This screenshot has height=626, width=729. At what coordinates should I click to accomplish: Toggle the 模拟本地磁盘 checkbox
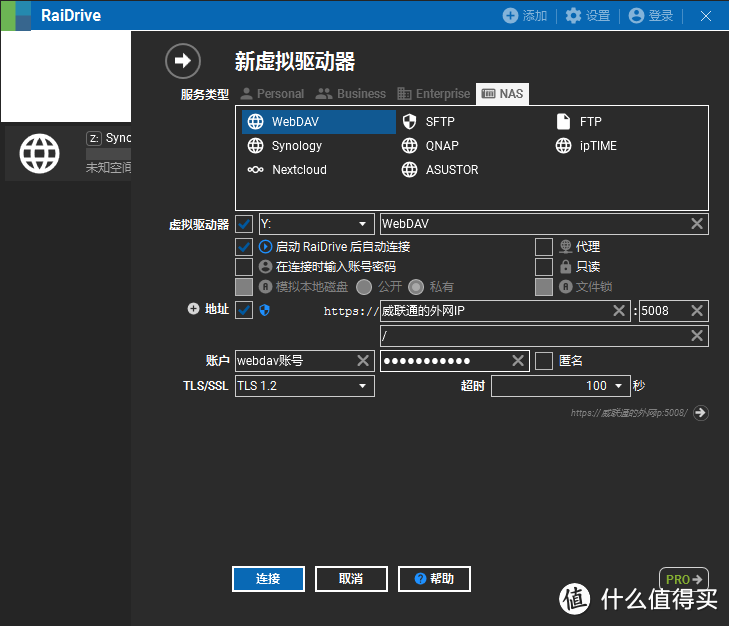point(244,287)
